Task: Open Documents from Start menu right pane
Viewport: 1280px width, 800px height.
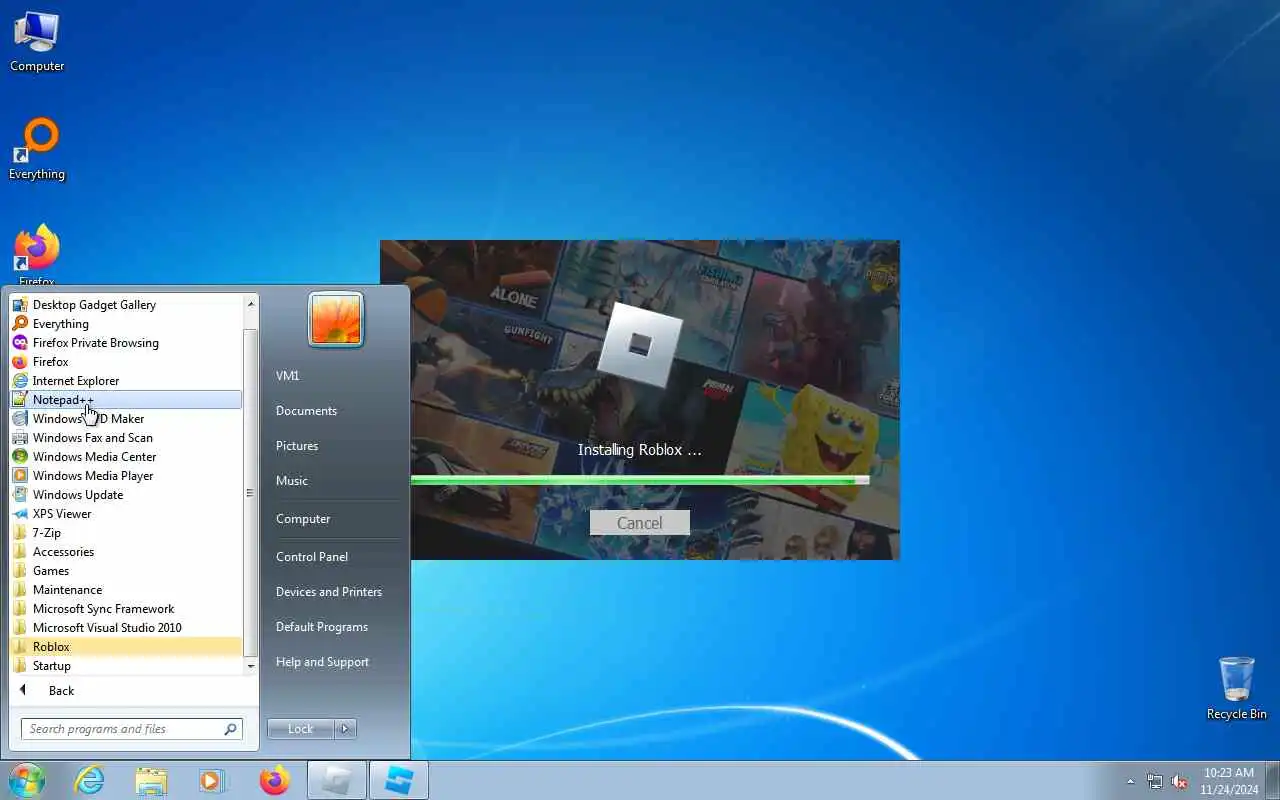Action: (306, 410)
